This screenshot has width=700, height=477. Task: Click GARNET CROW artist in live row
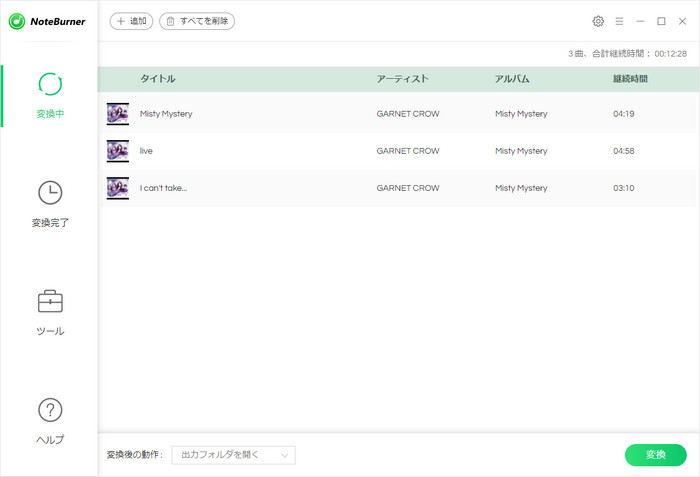click(408, 151)
